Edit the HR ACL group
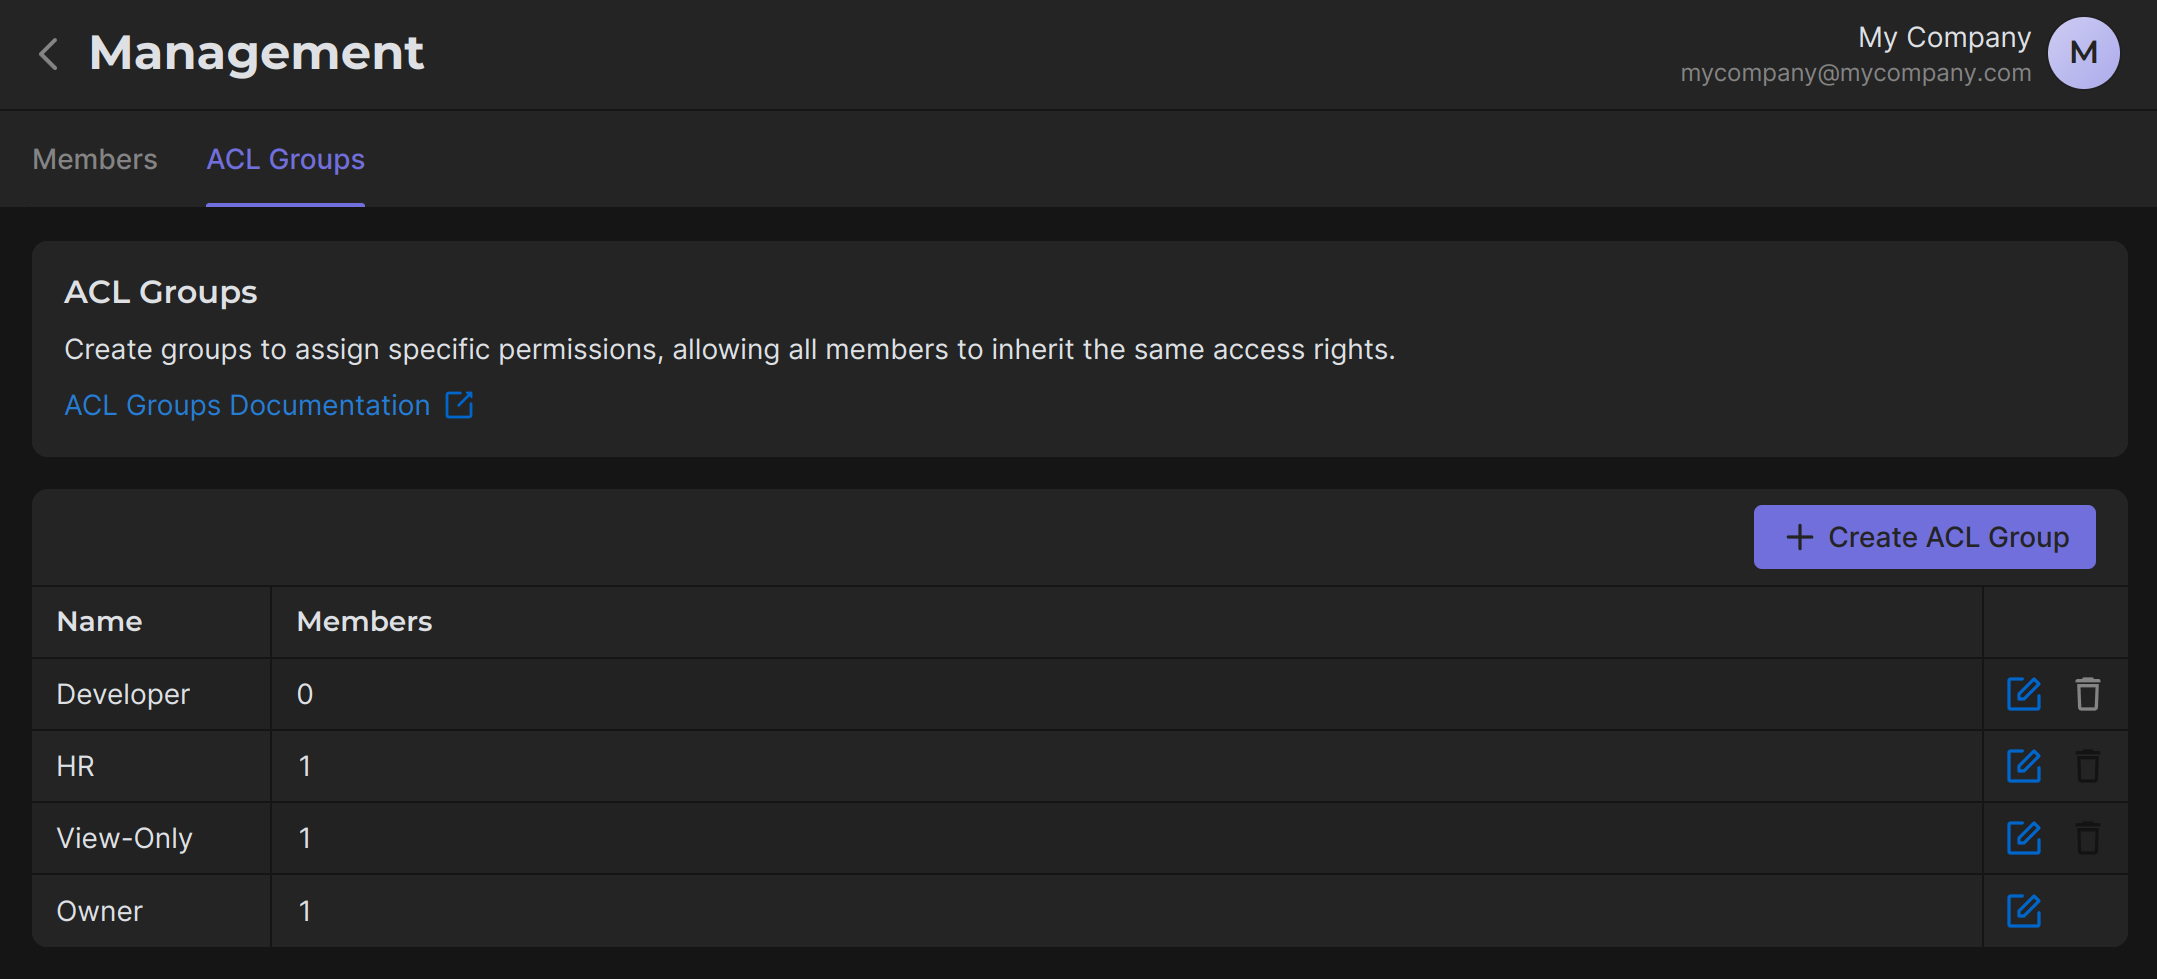 click(x=2023, y=766)
